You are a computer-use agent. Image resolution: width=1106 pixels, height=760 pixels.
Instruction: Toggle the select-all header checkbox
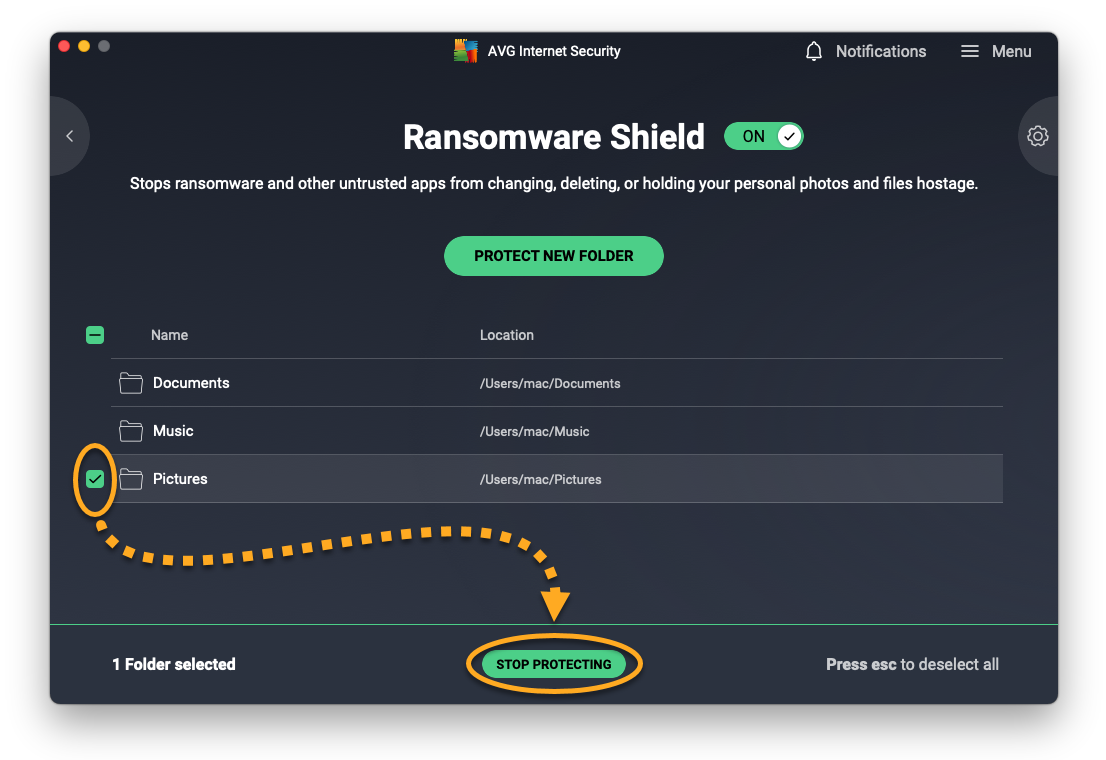point(95,335)
